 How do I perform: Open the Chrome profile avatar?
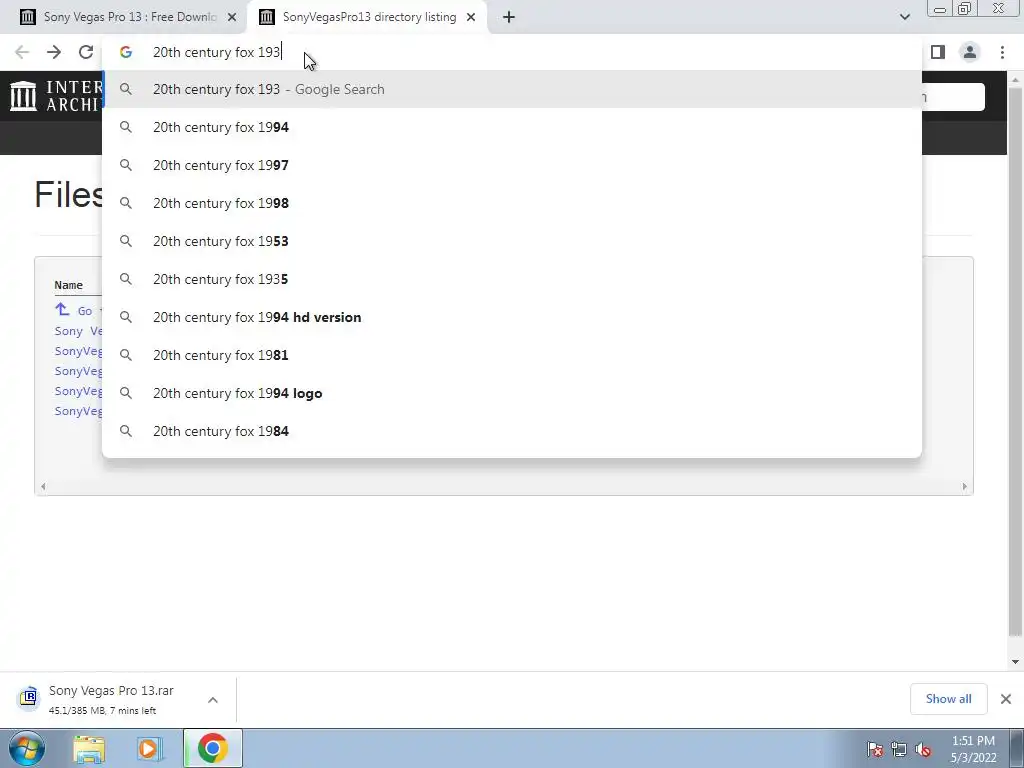pyautogui.click(x=970, y=52)
